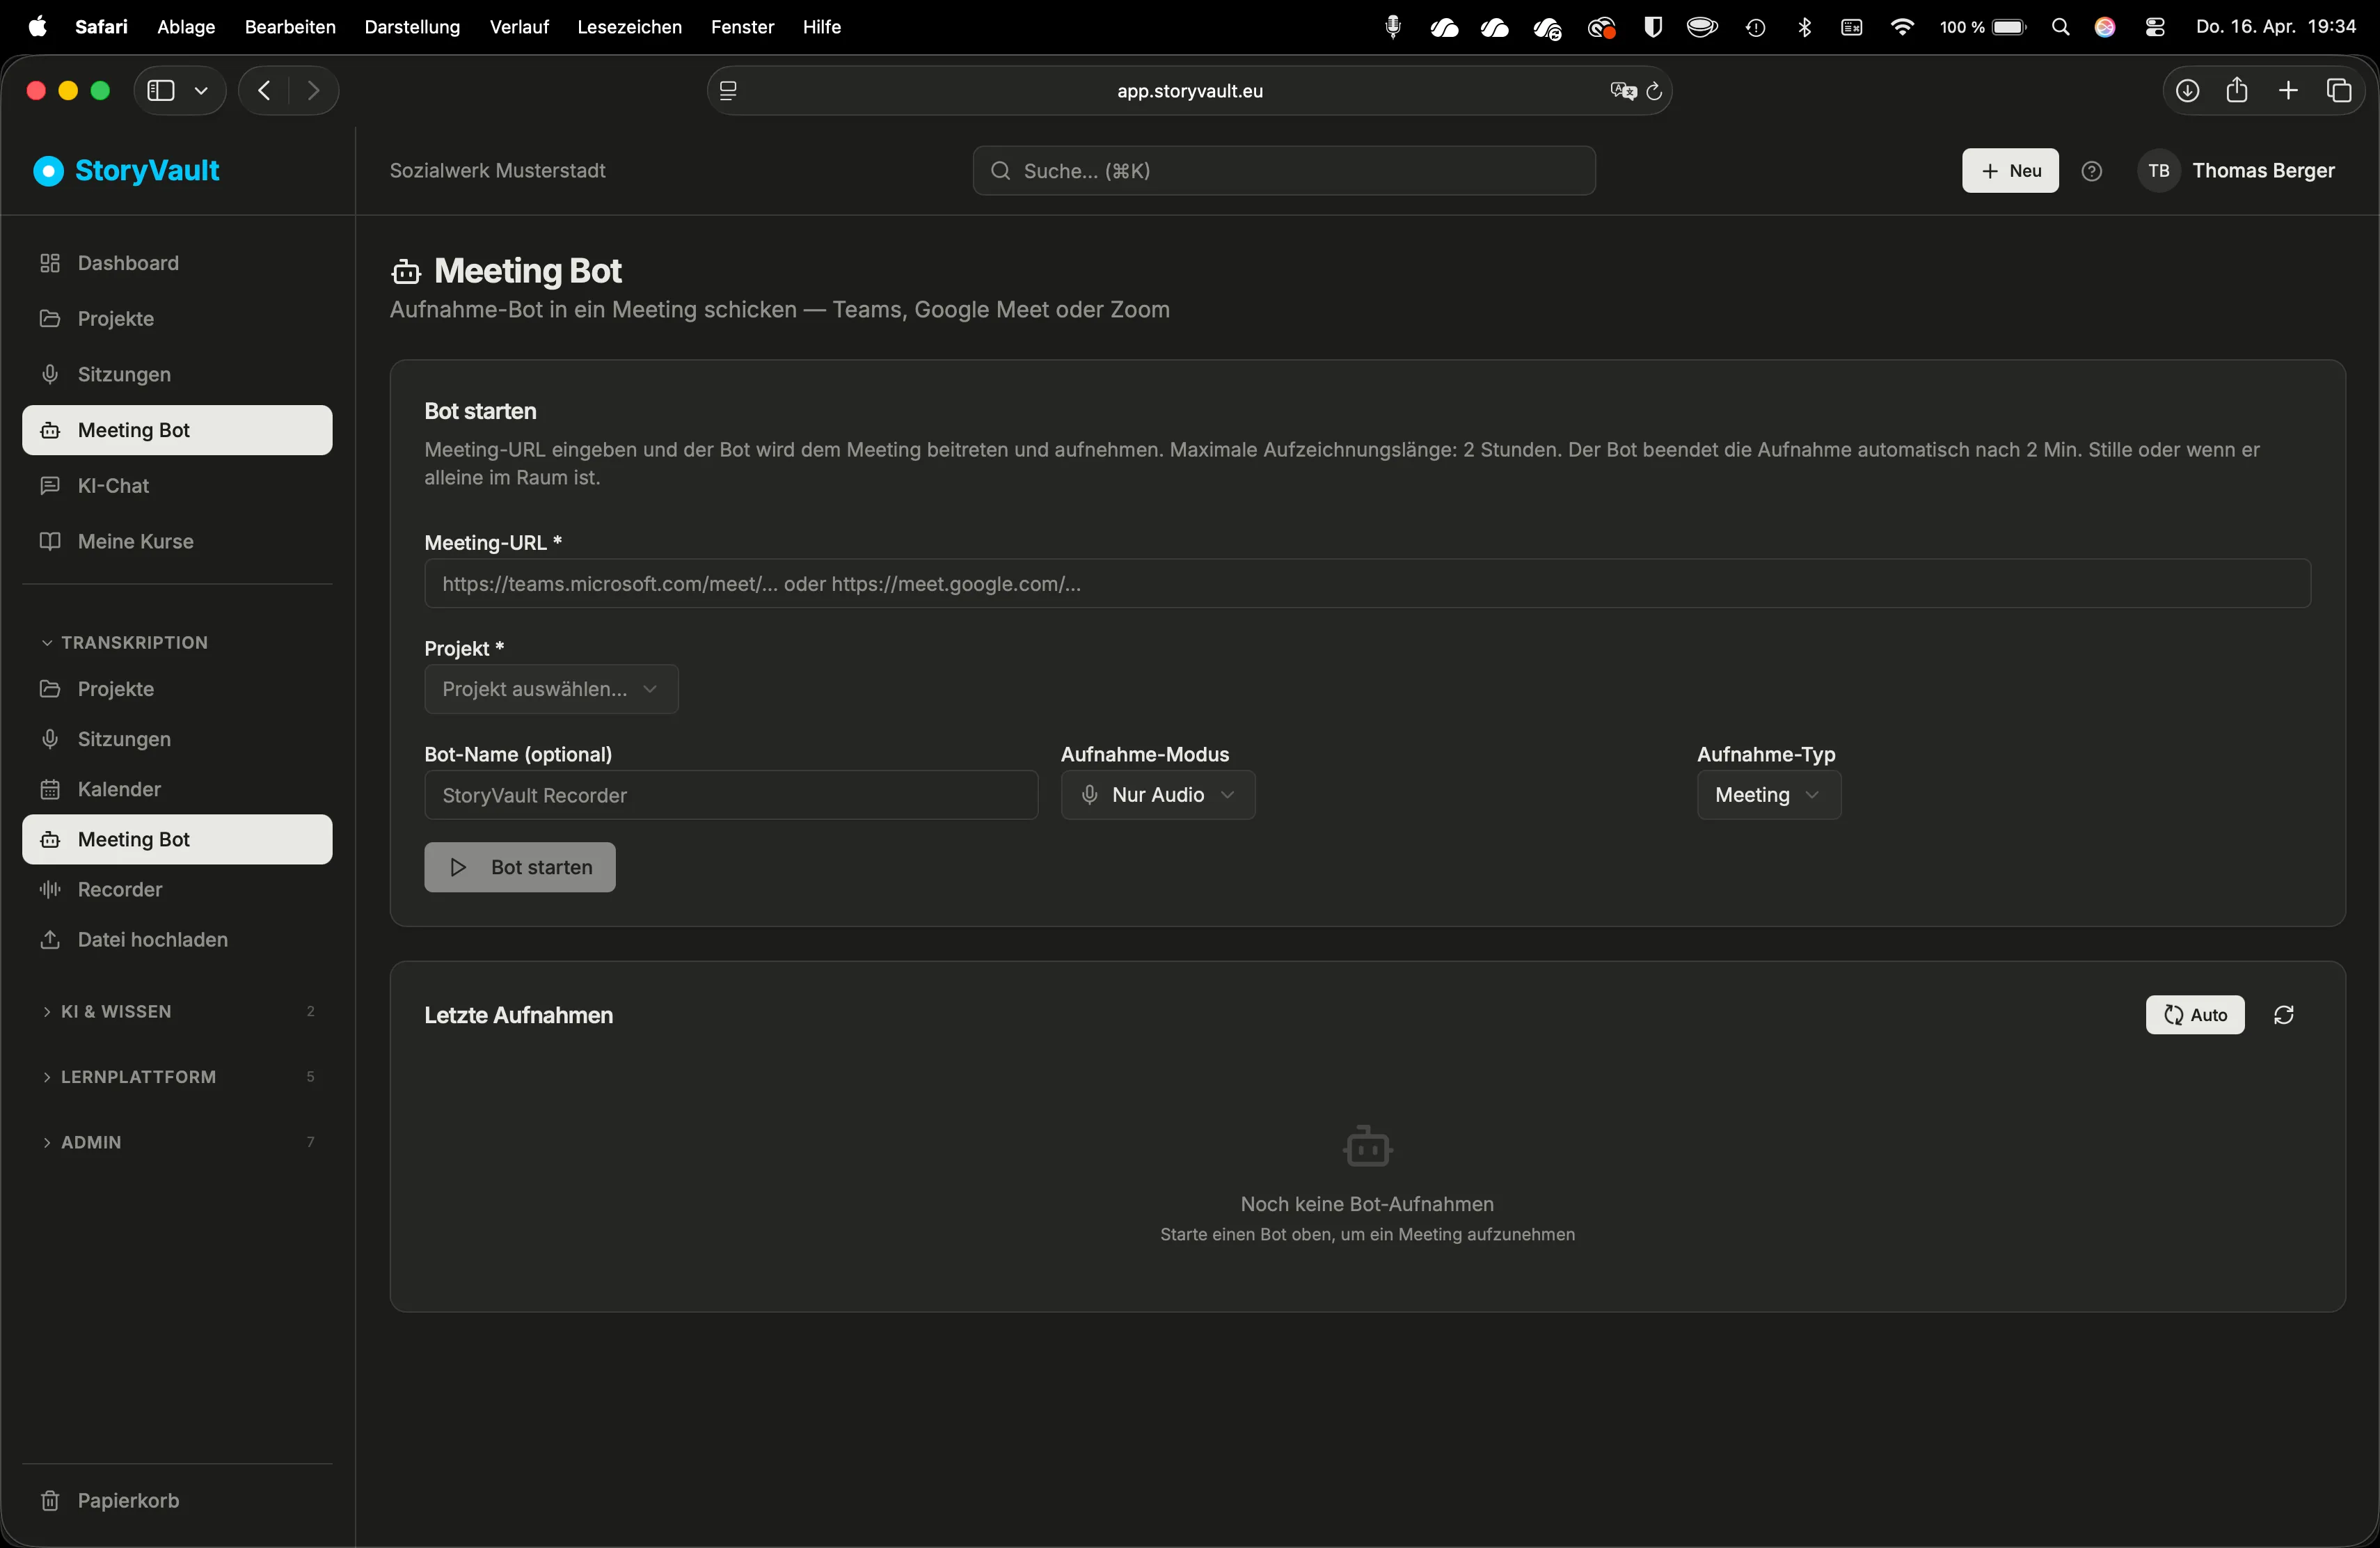2380x1548 pixels.
Task: Open the Thomas Berger user menu
Action: pos(2236,171)
